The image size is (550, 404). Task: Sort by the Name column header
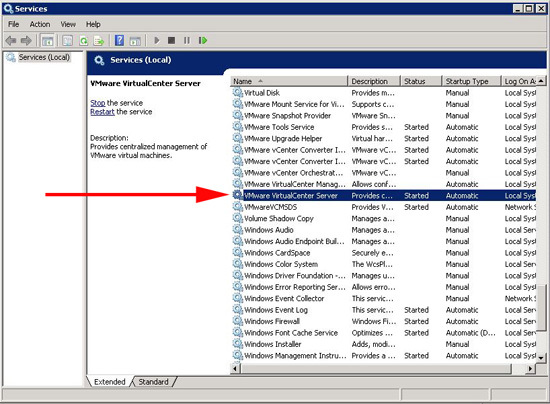pos(289,81)
